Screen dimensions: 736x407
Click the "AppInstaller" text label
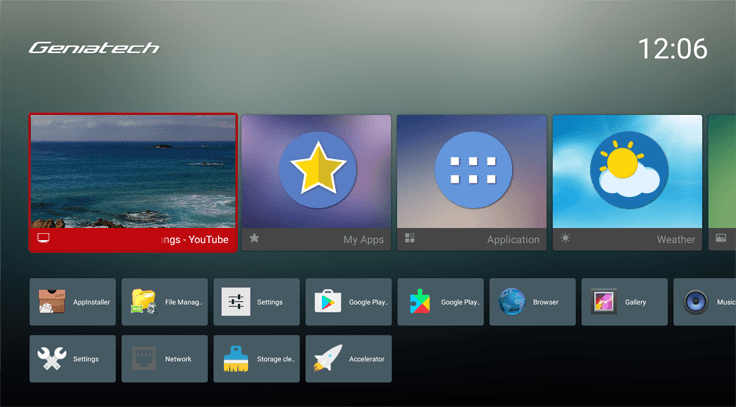tap(92, 302)
